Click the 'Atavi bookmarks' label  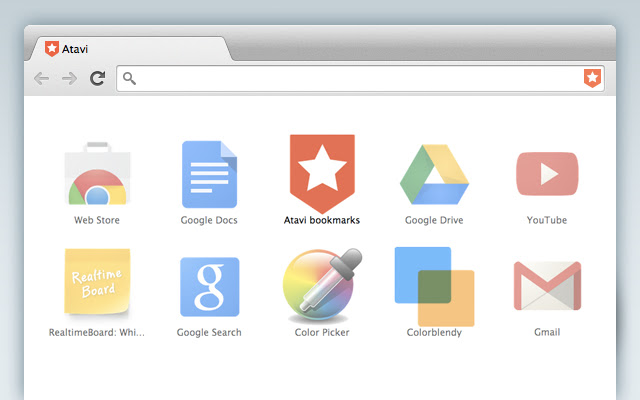(322, 220)
